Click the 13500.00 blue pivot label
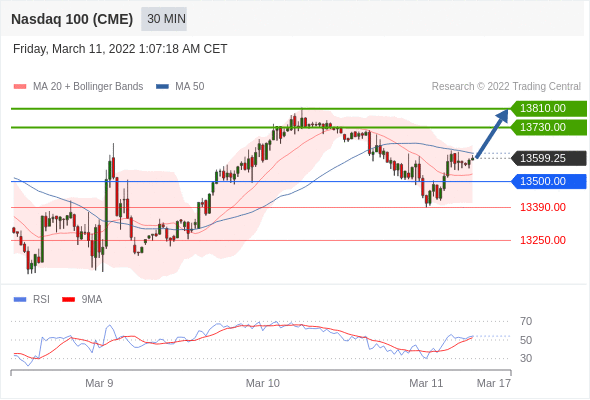This screenshot has height=400, width=590. [549, 181]
